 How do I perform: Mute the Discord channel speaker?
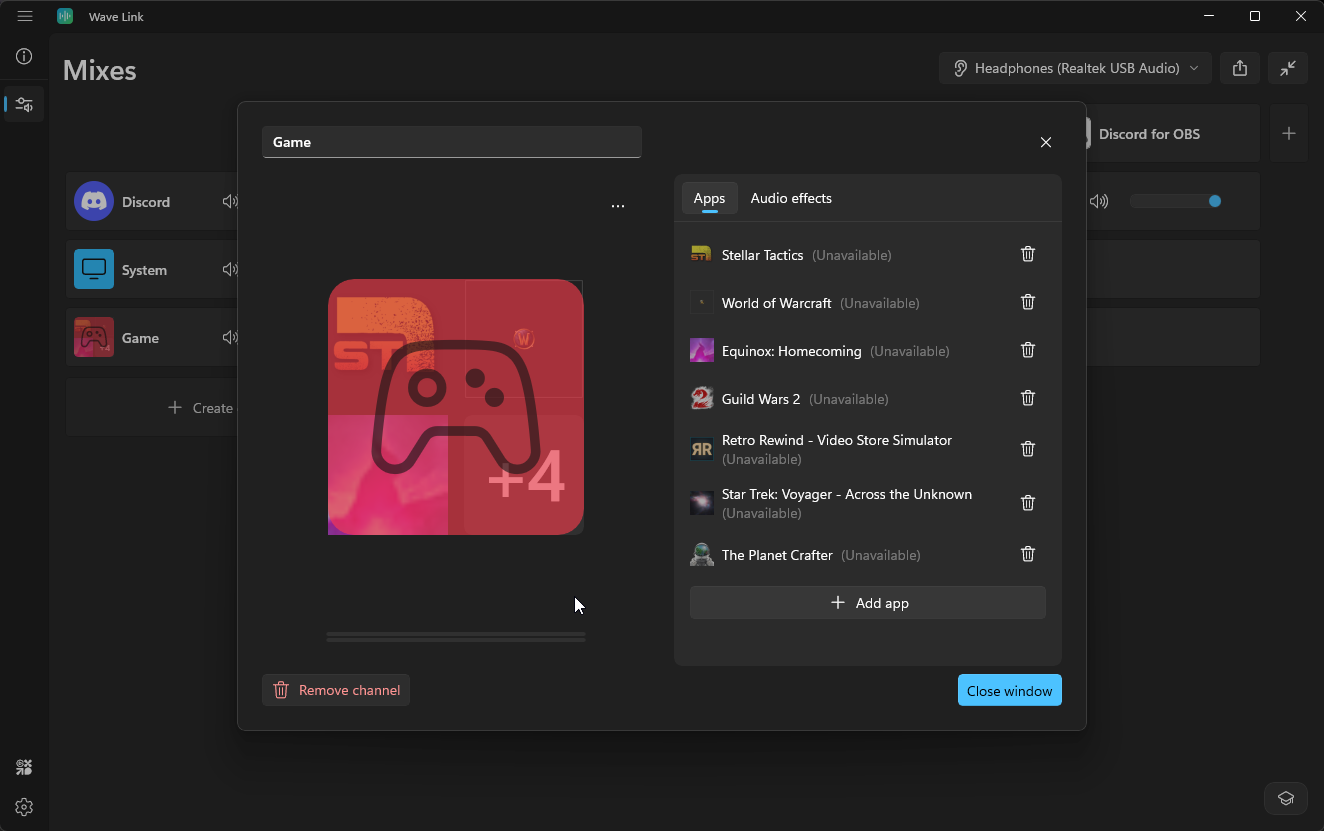click(x=230, y=202)
